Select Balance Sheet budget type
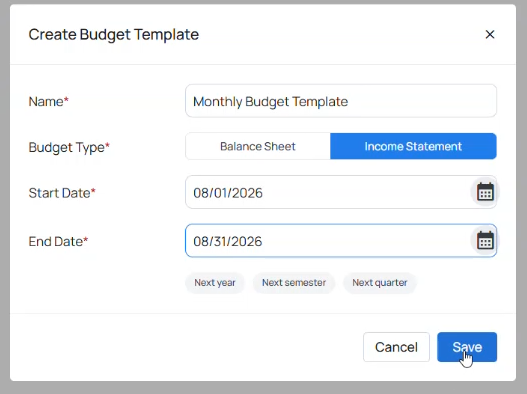 tap(258, 146)
